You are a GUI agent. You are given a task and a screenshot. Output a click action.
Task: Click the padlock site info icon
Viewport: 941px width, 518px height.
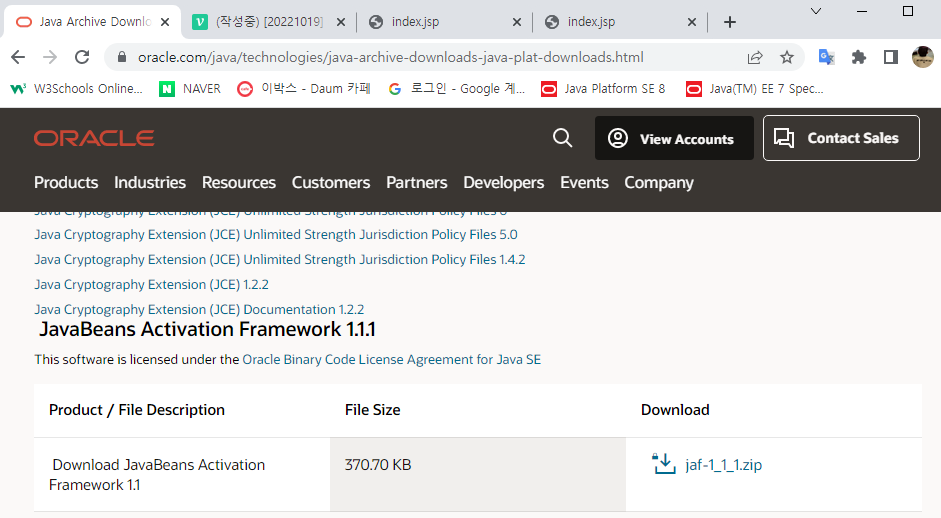pyautogui.click(x=122, y=57)
